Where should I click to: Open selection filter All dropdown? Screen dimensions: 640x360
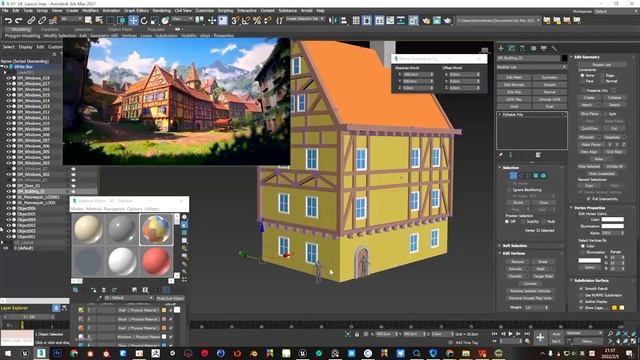(71, 19)
